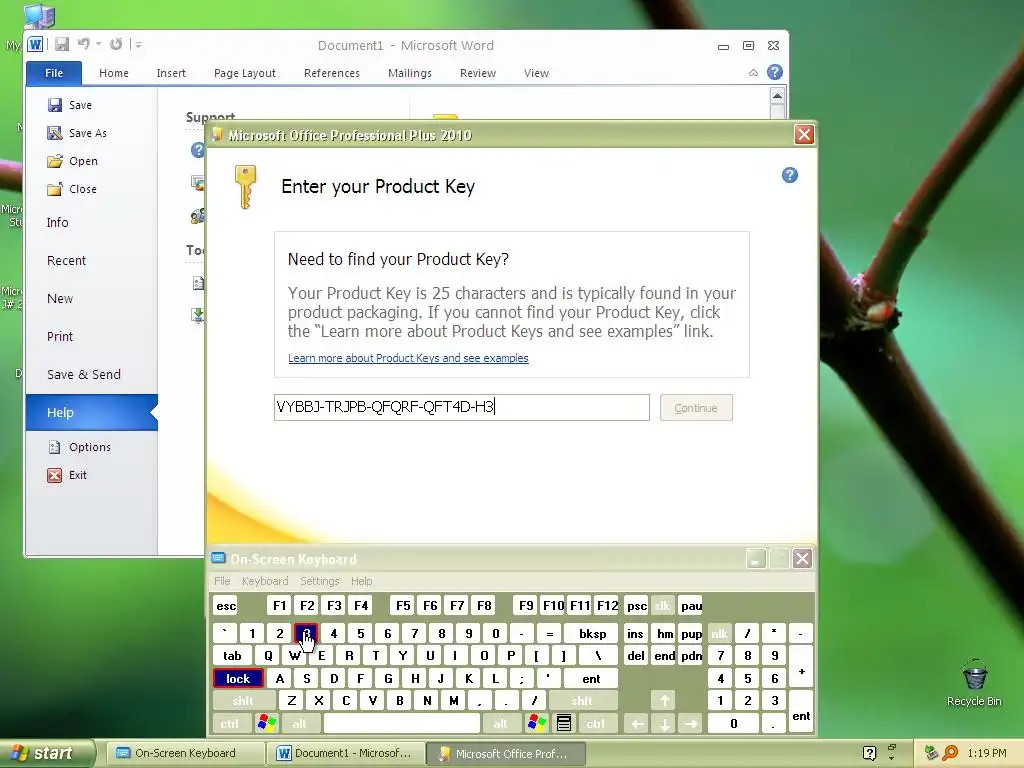Click the Redo icon in Word's title bar
Screen dimensions: 1024x768
116,44
